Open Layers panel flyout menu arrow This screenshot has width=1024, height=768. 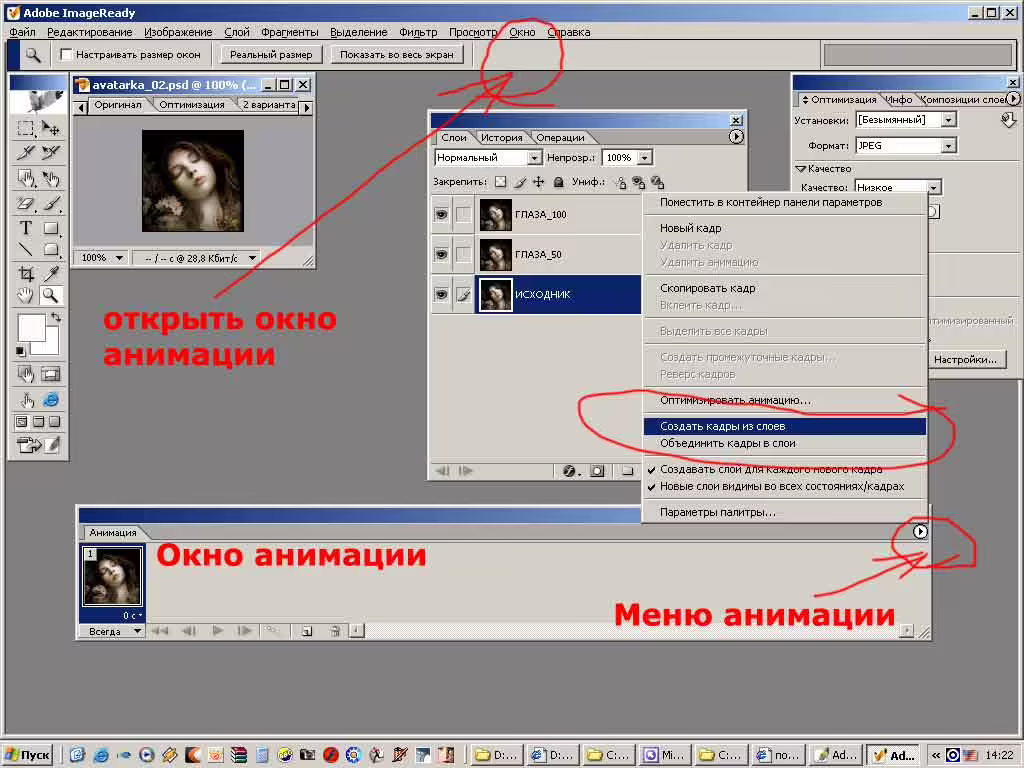click(x=736, y=136)
